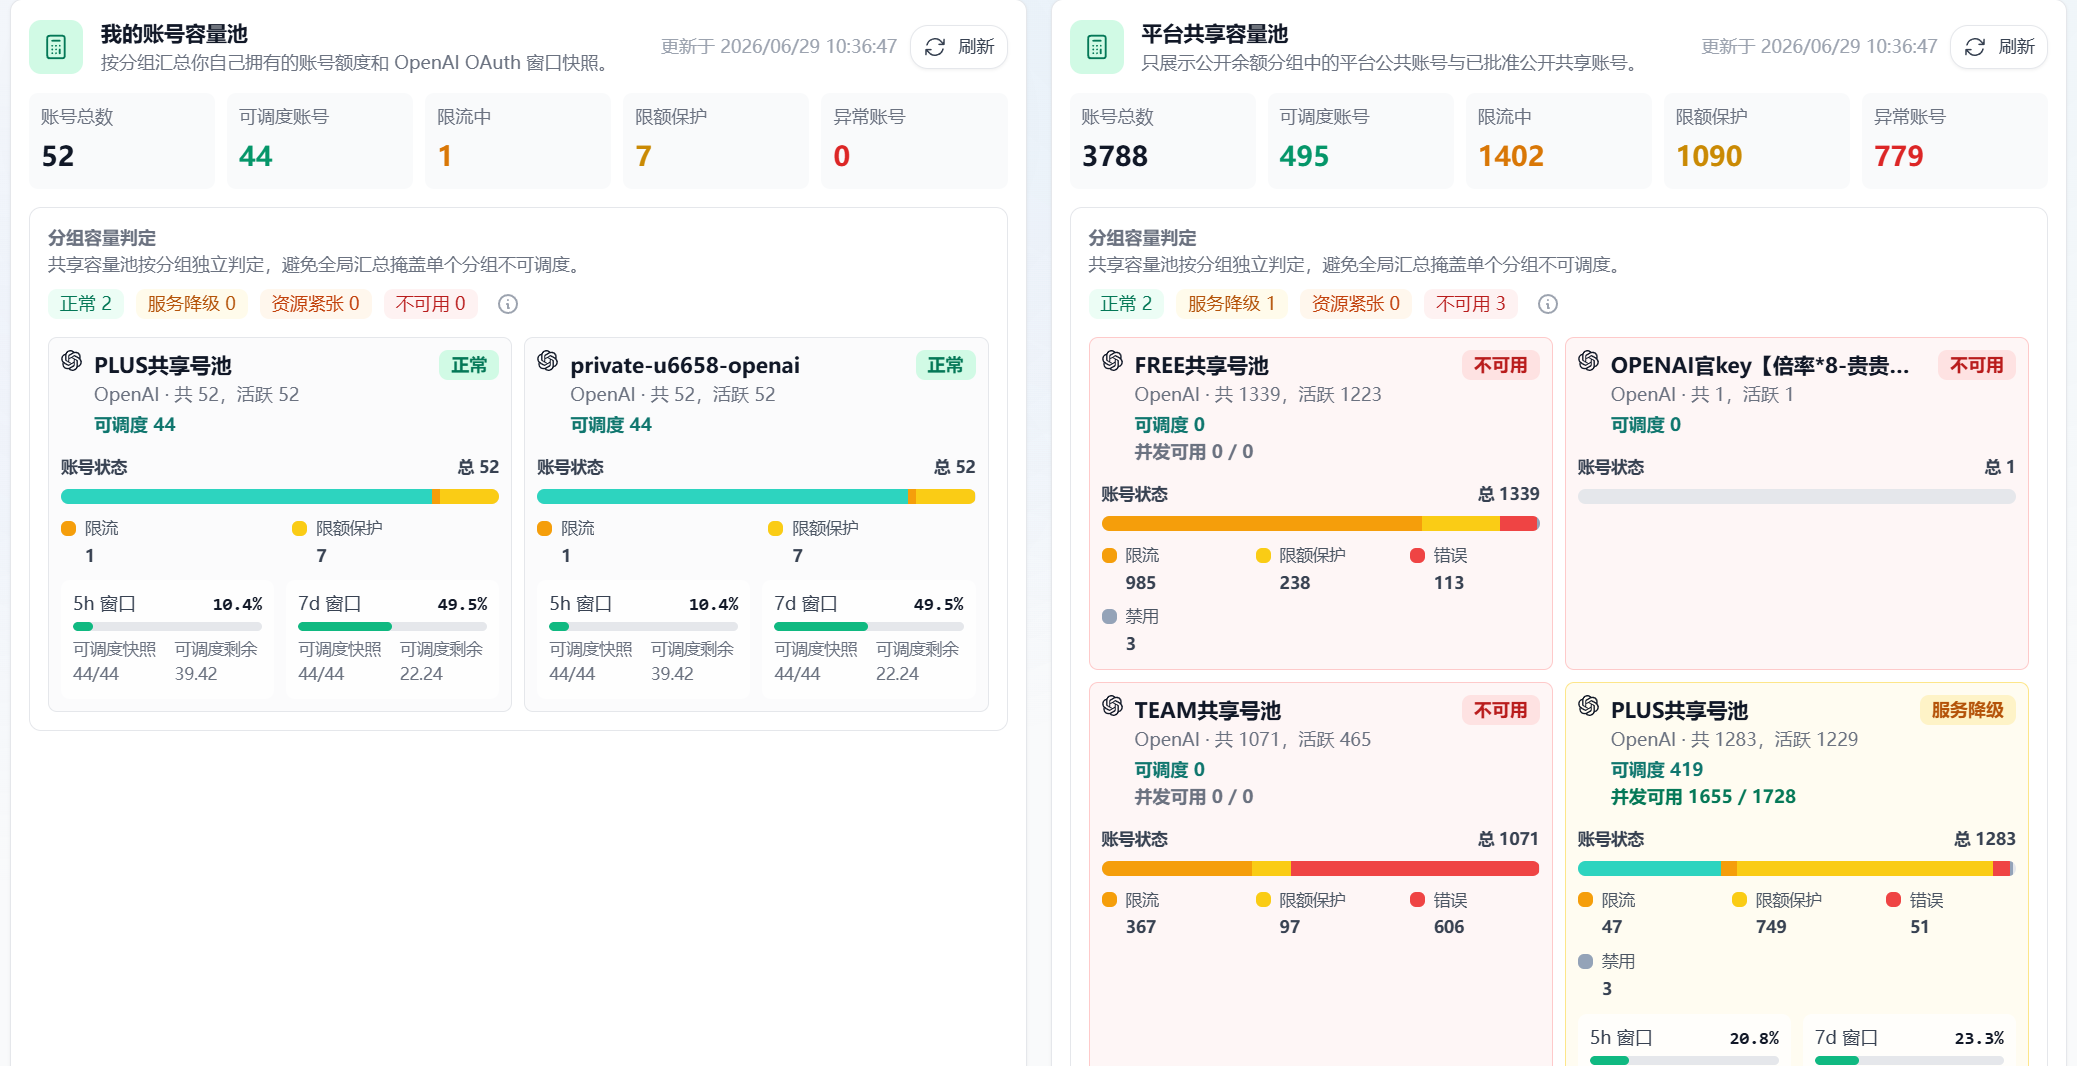Click the OpenAI · 共 1339，活跃 1223 subtitle
Screen dimensions: 2077x1066
tap(1258, 395)
